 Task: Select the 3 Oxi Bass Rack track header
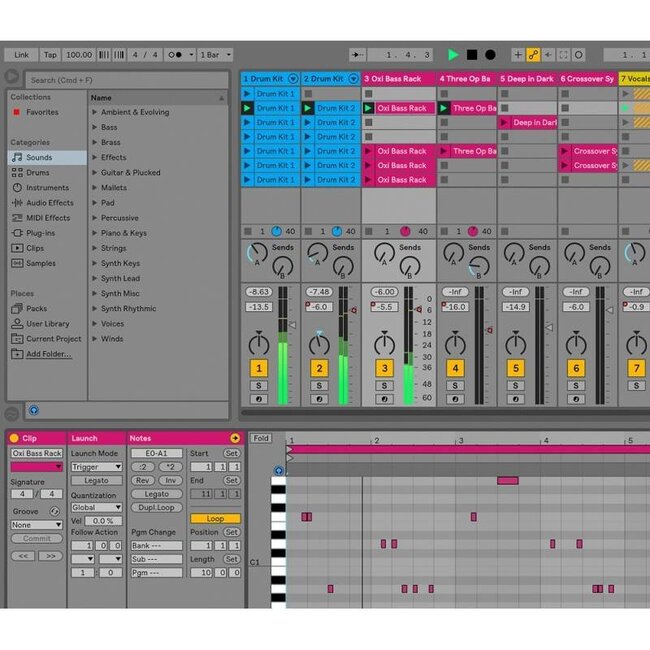399,79
